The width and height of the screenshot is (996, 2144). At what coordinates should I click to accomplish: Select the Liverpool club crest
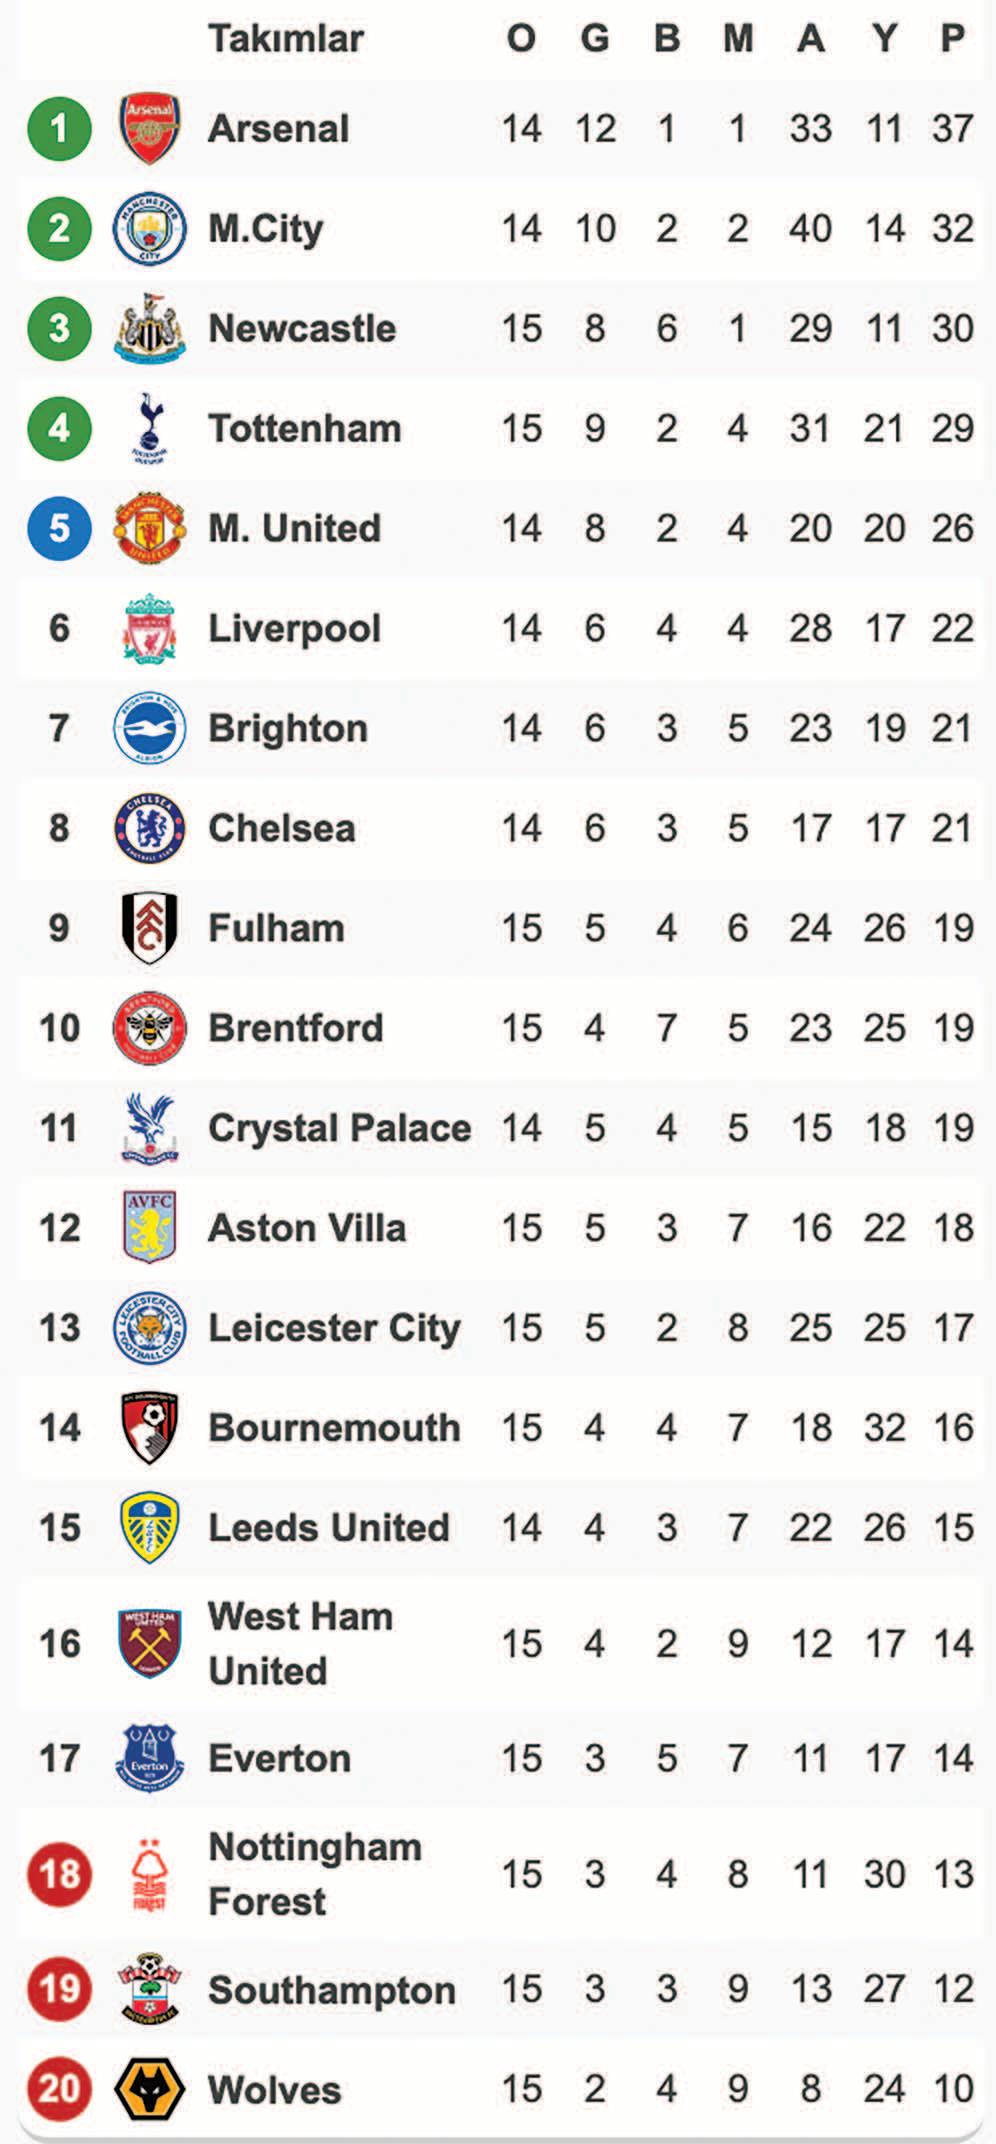(x=149, y=628)
